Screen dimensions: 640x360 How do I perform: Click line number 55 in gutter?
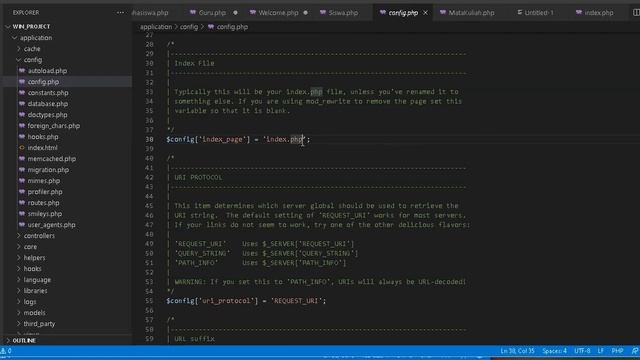tap(149, 301)
